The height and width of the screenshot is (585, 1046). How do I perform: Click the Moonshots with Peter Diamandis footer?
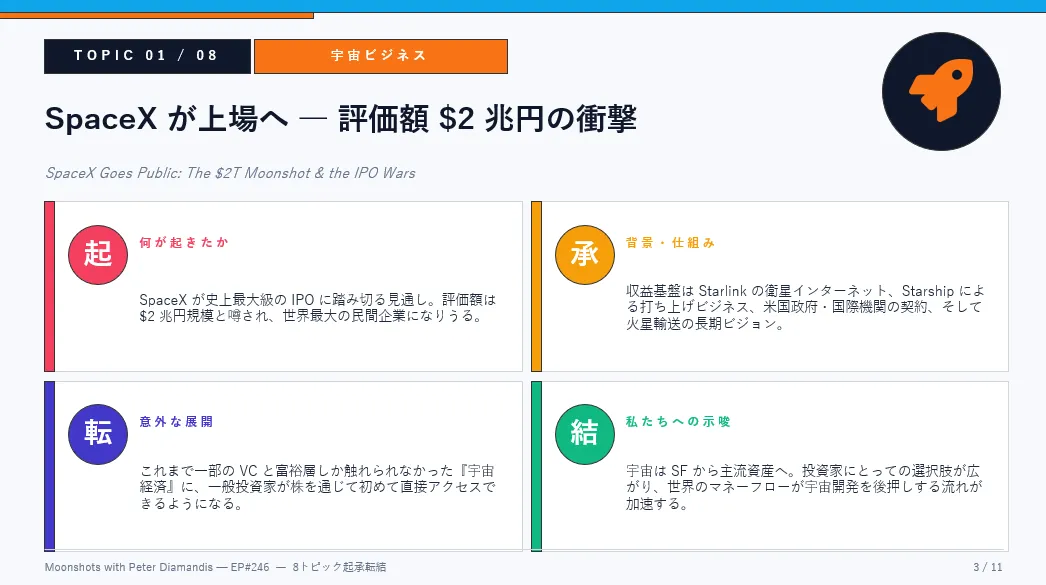click(216, 568)
